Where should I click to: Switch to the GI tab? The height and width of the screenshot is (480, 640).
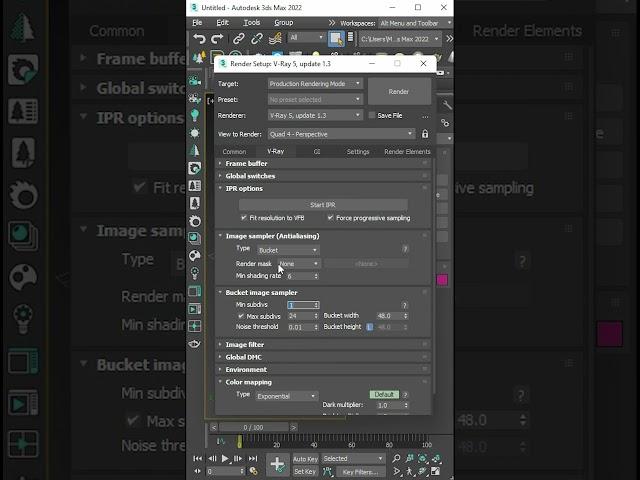pyautogui.click(x=317, y=151)
